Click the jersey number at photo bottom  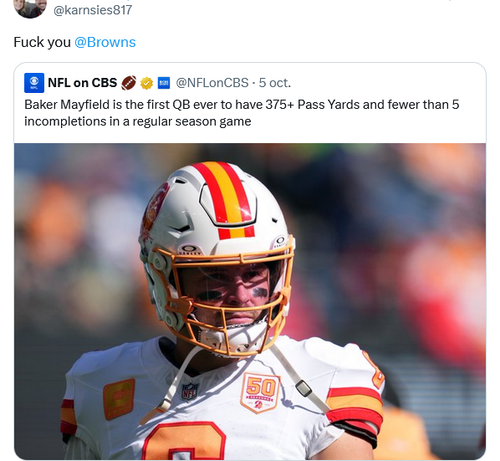[x=185, y=441]
